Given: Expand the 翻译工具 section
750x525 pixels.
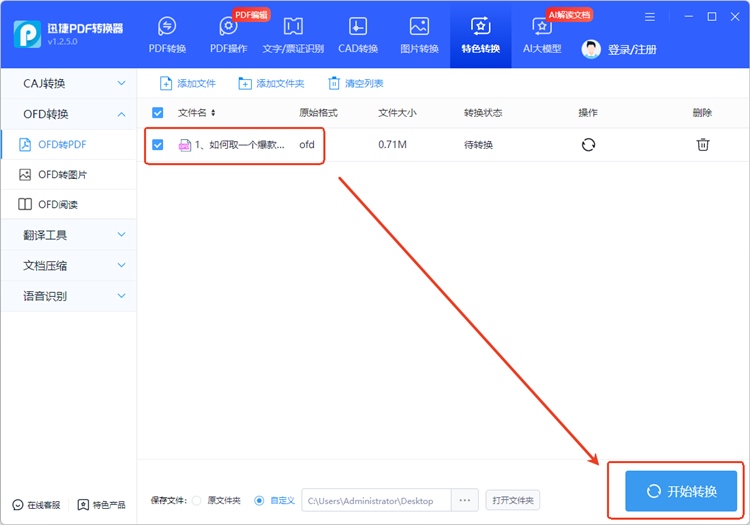Looking at the screenshot, I should click(x=69, y=235).
